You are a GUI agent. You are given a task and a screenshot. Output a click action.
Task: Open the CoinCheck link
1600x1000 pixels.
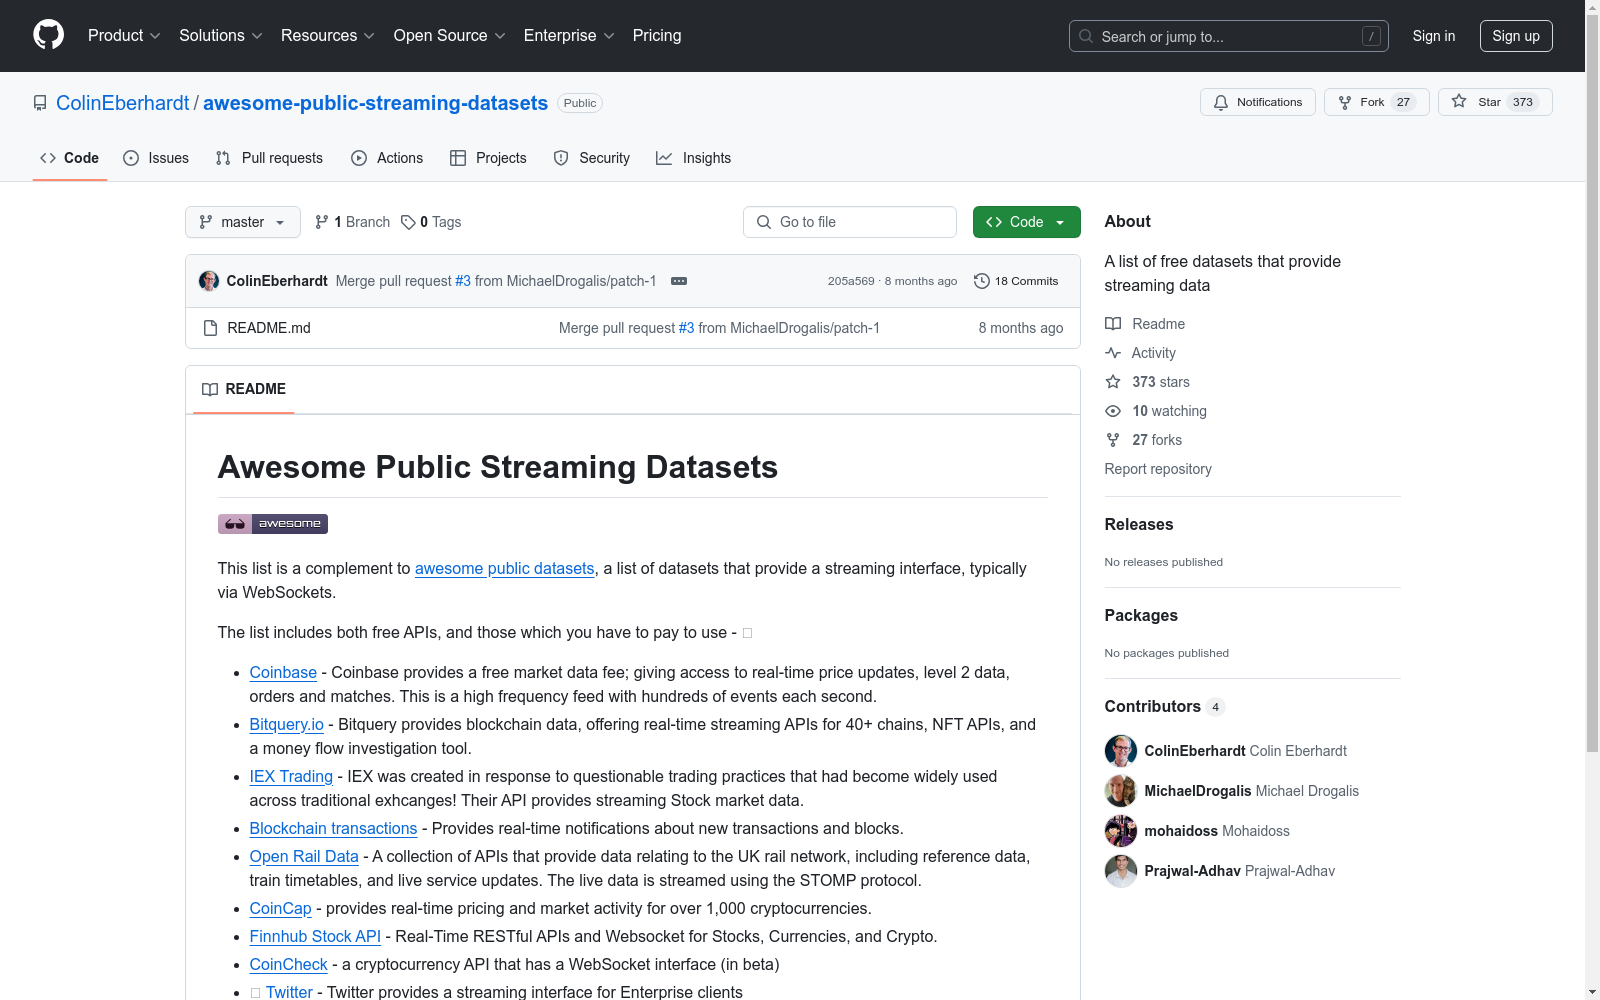[289, 964]
